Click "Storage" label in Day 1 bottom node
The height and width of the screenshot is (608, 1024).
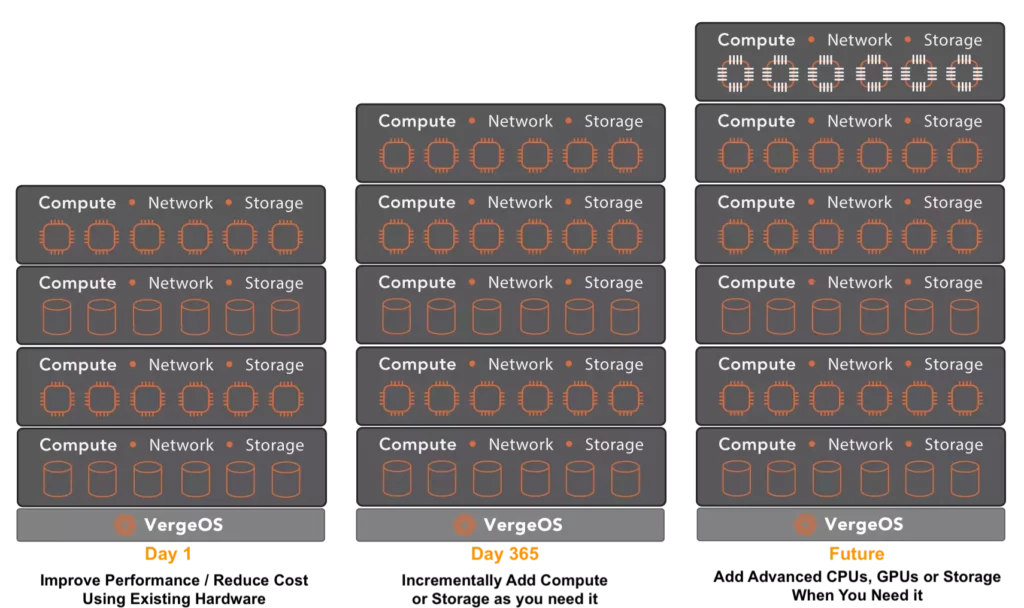274,446
